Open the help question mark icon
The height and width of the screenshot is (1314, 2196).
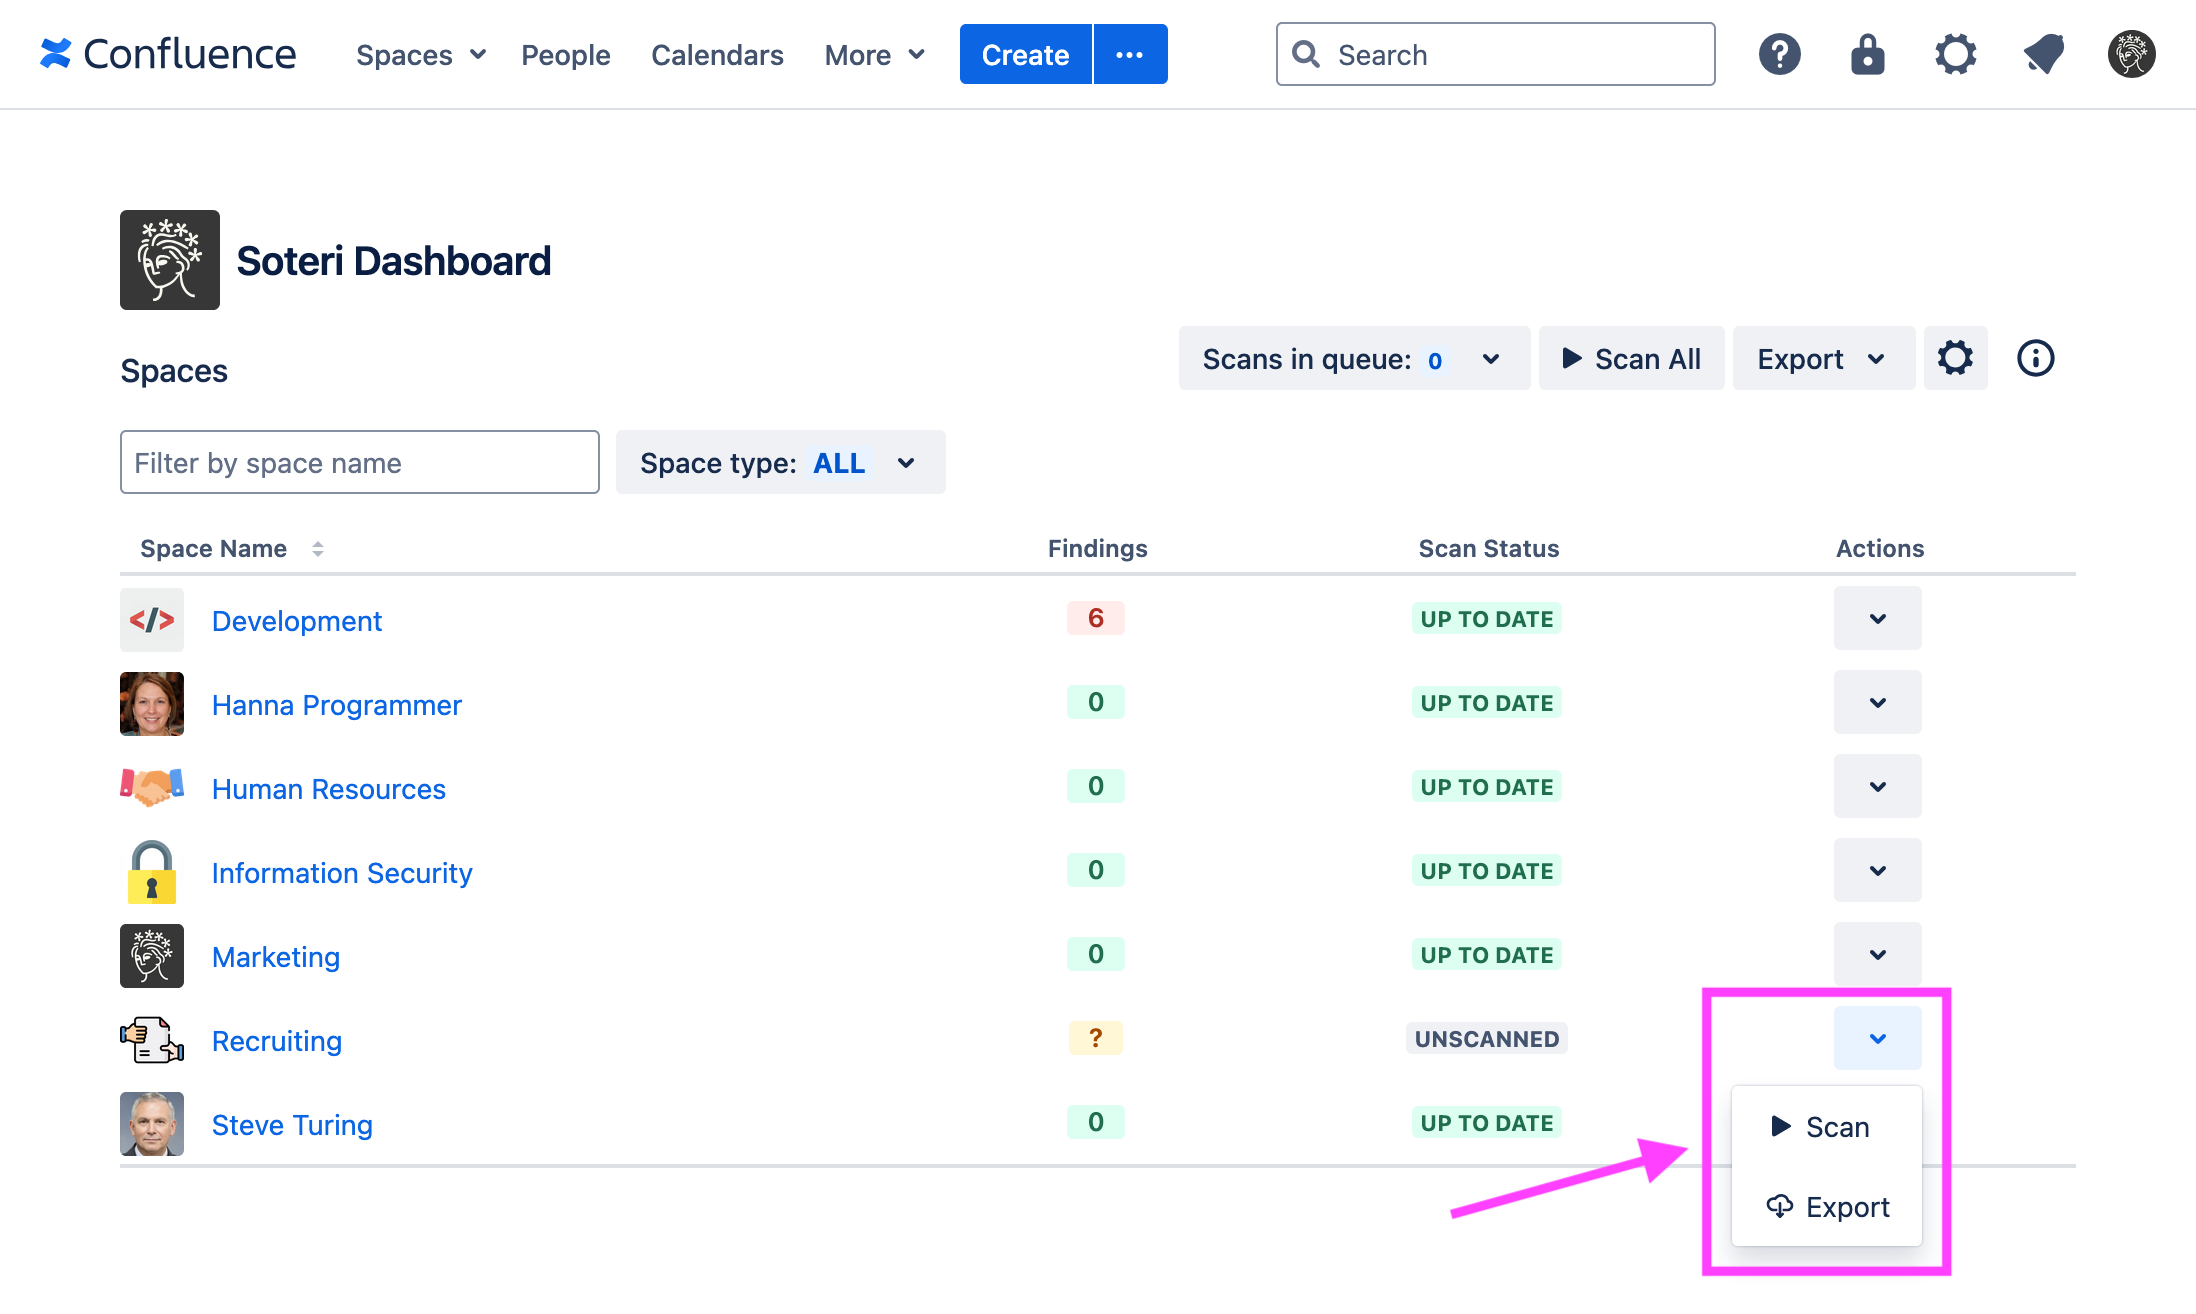pyautogui.click(x=1779, y=54)
